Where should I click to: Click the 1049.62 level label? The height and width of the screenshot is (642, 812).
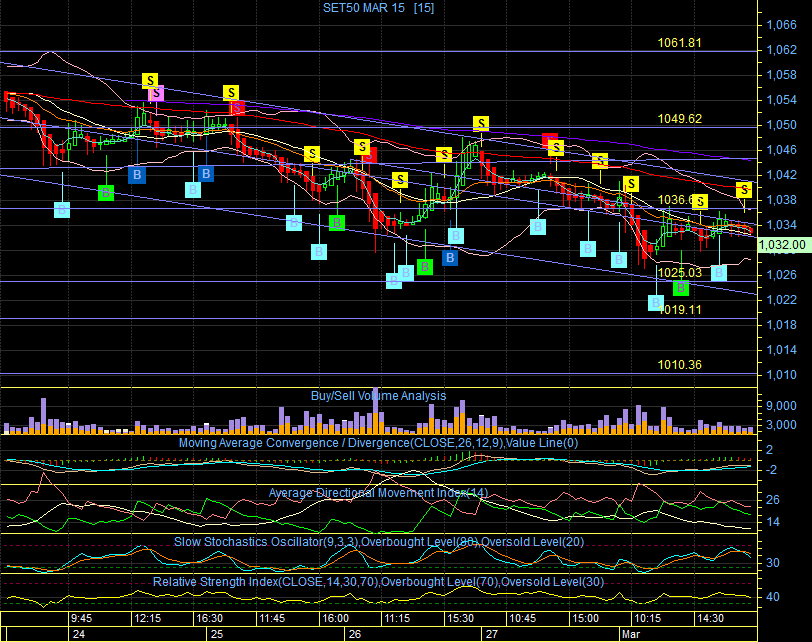tap(679, 119)
